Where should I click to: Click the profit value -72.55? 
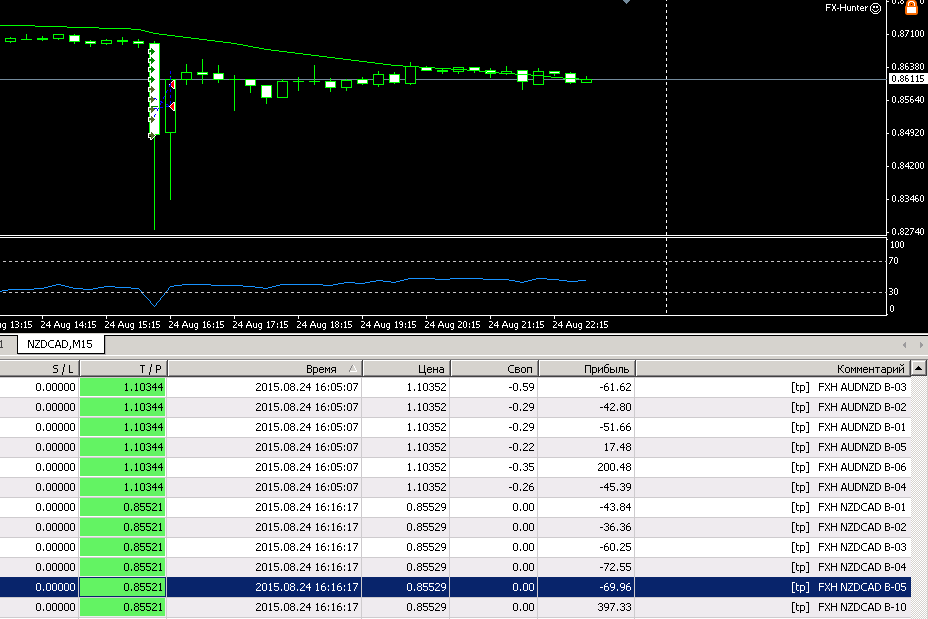(615, 567)
